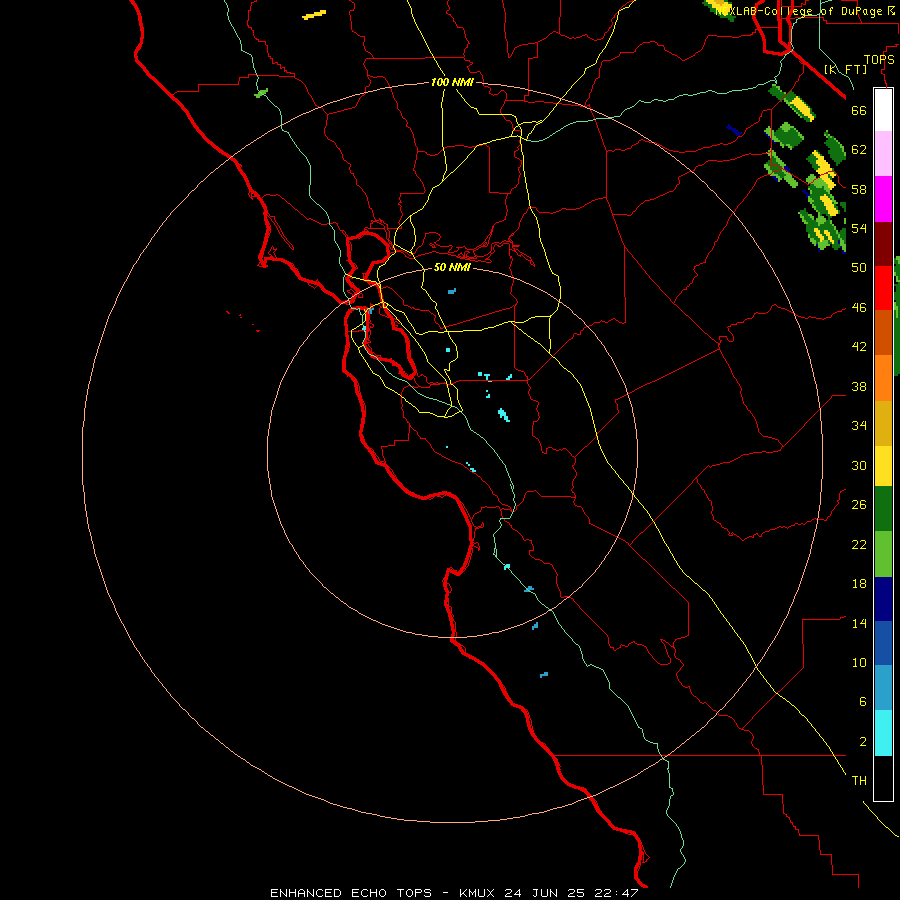
Task: Pick the dark green legend swatch
Action: (883, 509)
